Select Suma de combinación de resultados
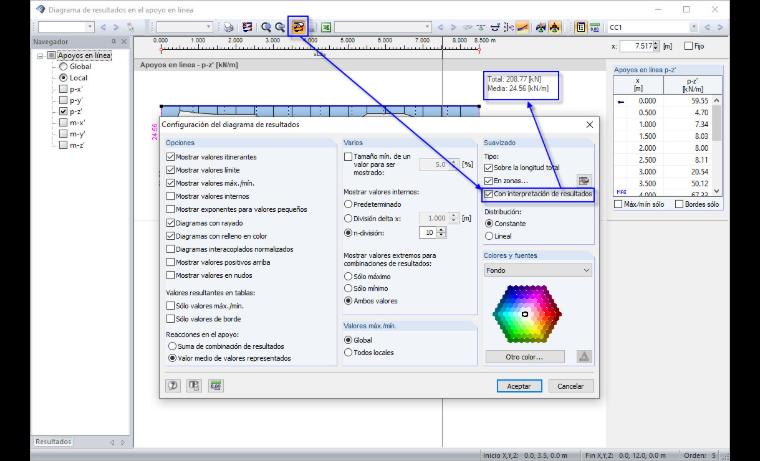760x461 pixels. pyautogui.click(x=172, y=346)
